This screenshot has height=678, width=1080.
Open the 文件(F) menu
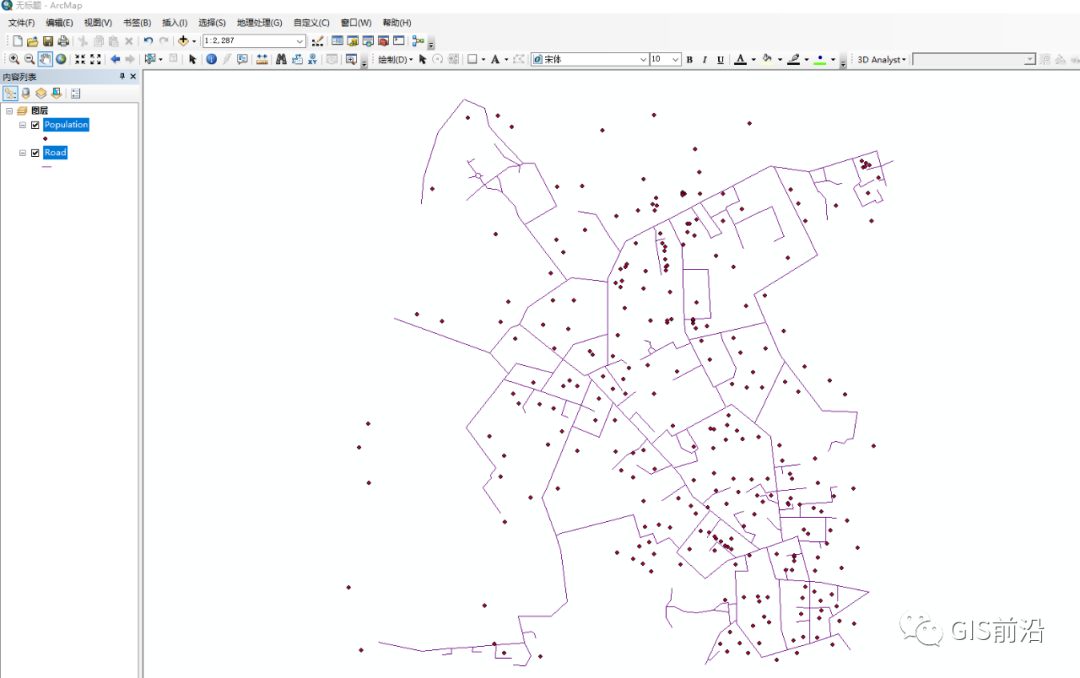(21, 23)
